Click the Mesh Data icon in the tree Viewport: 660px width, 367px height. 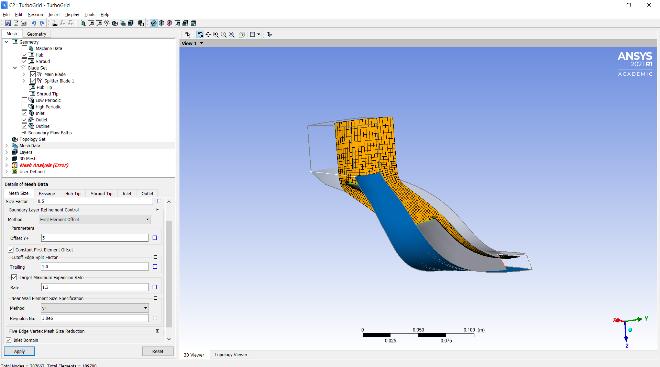click(15, 146)
